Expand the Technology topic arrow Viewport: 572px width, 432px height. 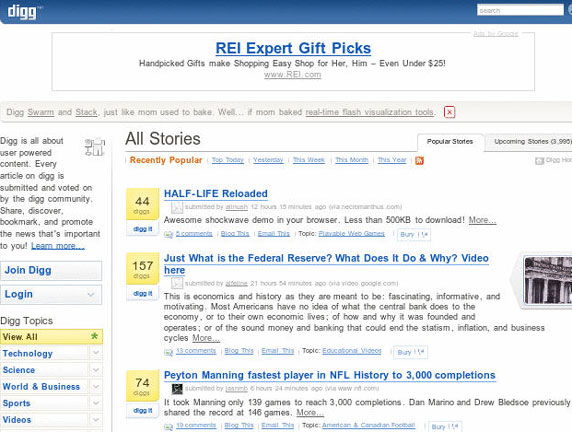click(x=96, y=353)
